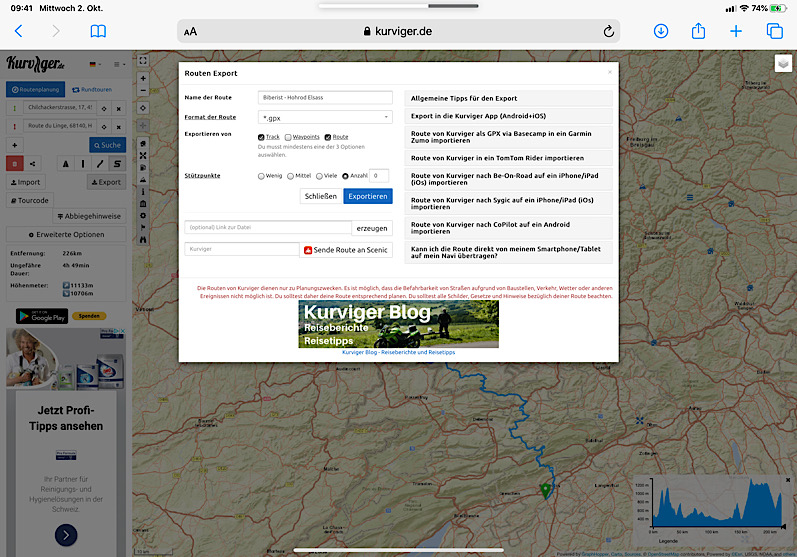Open the route format *.gpx dropdown
This screenshot has height=557, width=797.
click(x=325, y=117)
